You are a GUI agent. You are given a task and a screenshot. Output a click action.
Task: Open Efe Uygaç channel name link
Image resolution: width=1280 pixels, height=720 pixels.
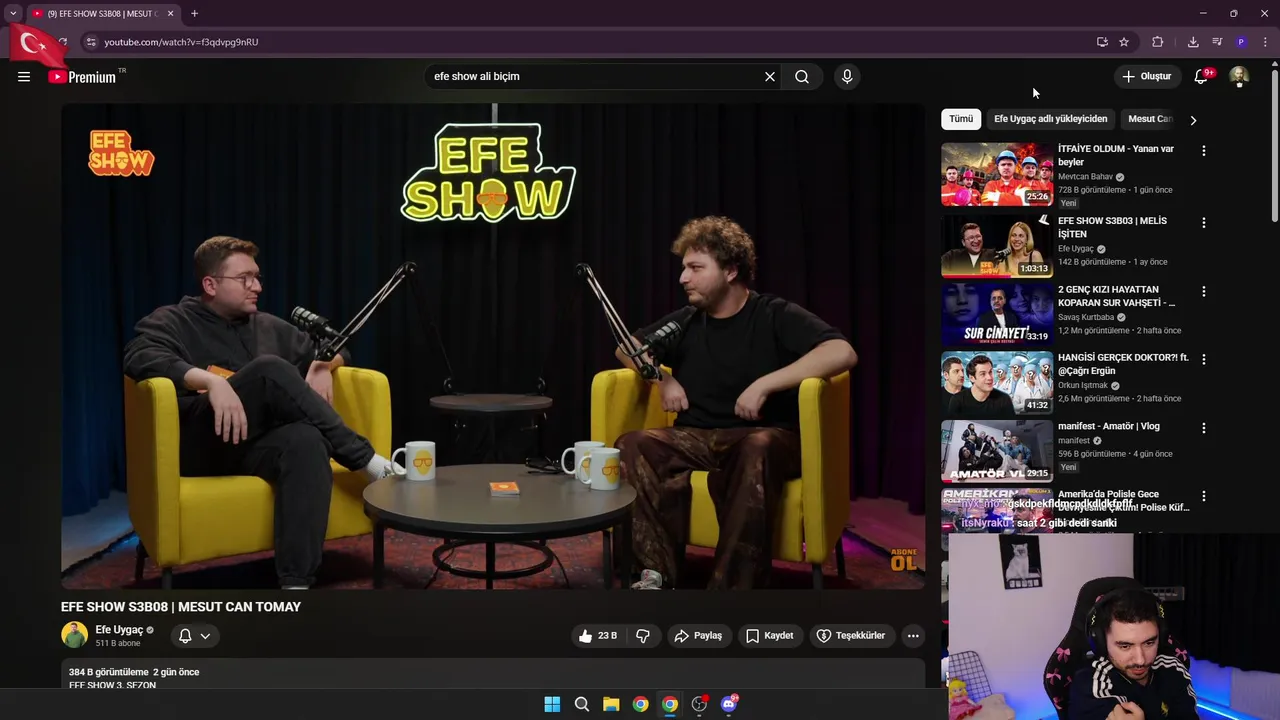pyautogui.click(x=119, y=630)
